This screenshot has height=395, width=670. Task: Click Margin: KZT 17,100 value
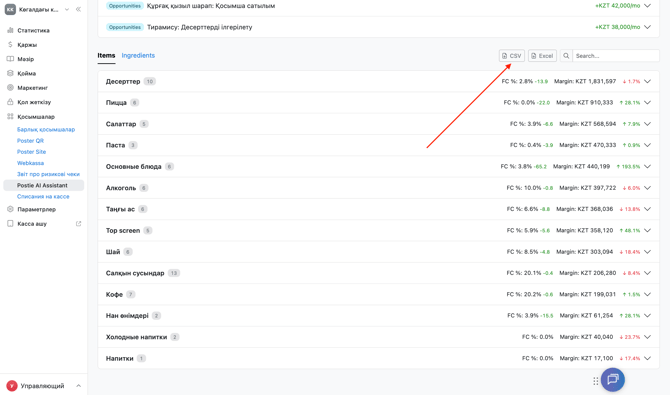tap(586, 358)
